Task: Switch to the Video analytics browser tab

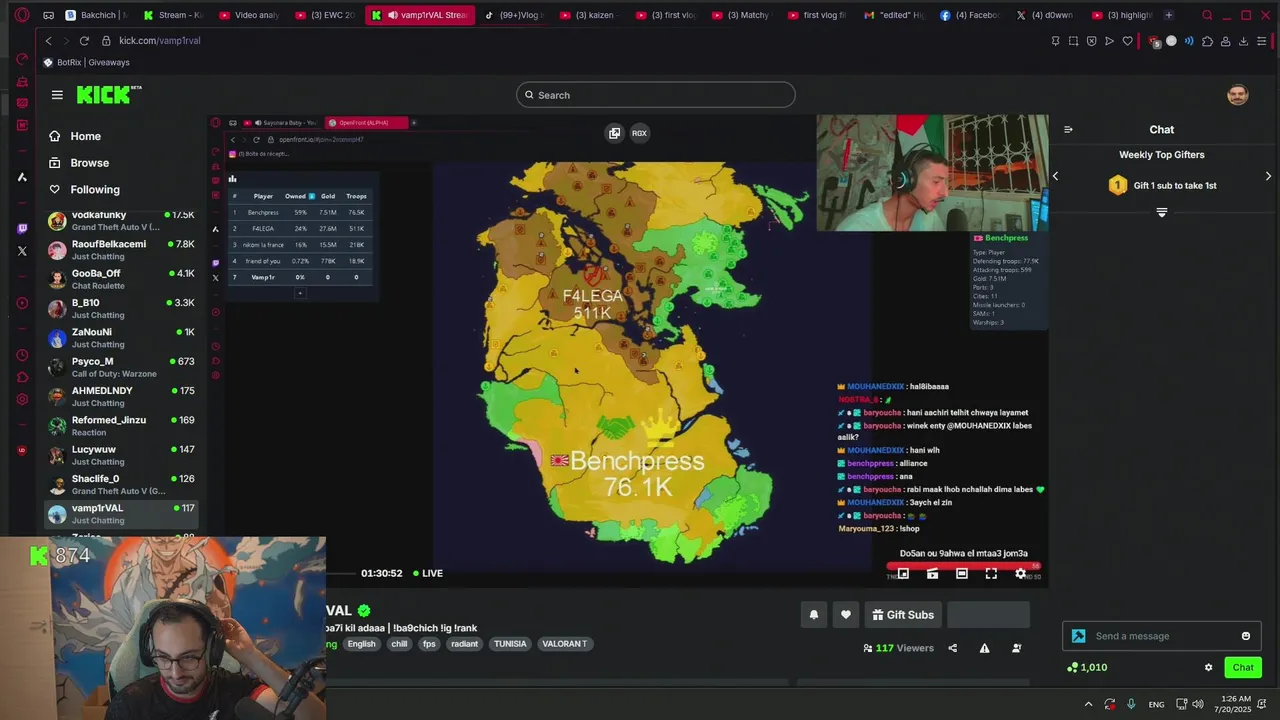Action: click(x=249, y=15)
